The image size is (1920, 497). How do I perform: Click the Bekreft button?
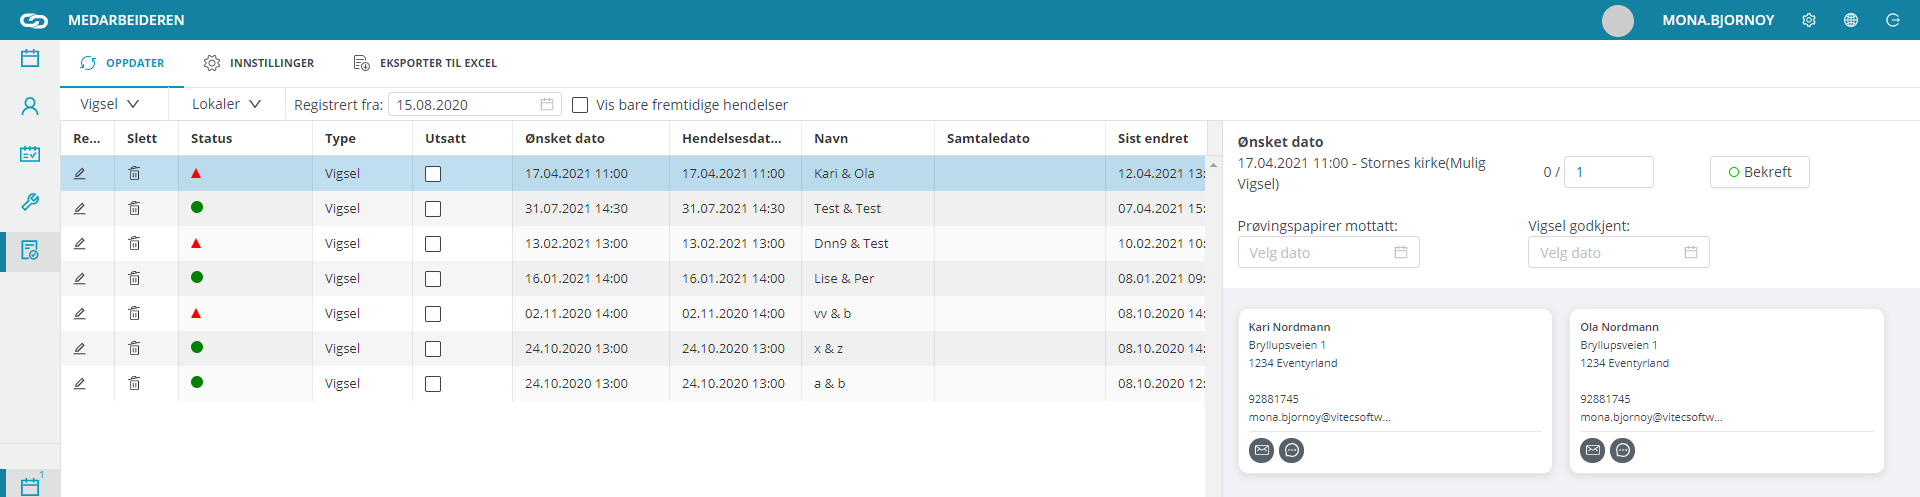point(1760,172)
